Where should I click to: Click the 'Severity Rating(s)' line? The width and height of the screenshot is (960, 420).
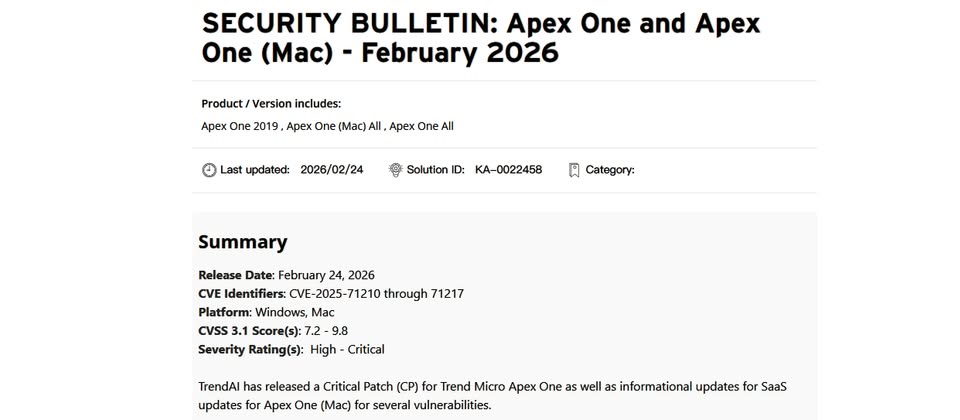pyautogui.click(x=291, y=349)
